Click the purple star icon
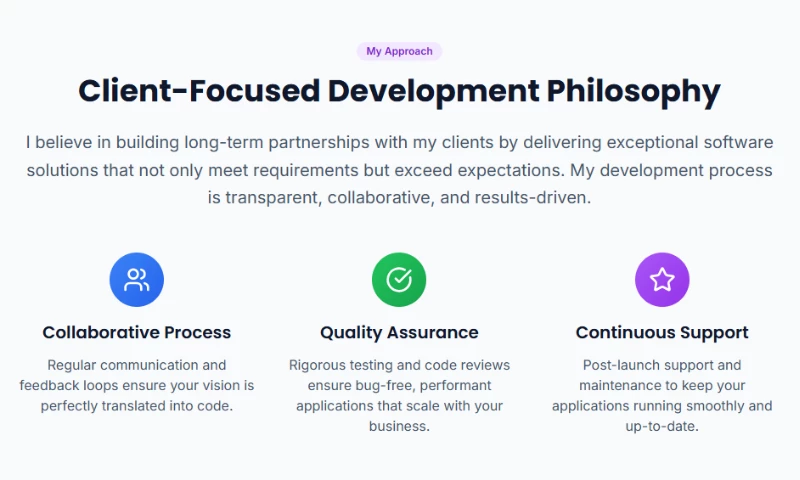The height and width of the screenshot is (480, 800). (x=662, y=279)
